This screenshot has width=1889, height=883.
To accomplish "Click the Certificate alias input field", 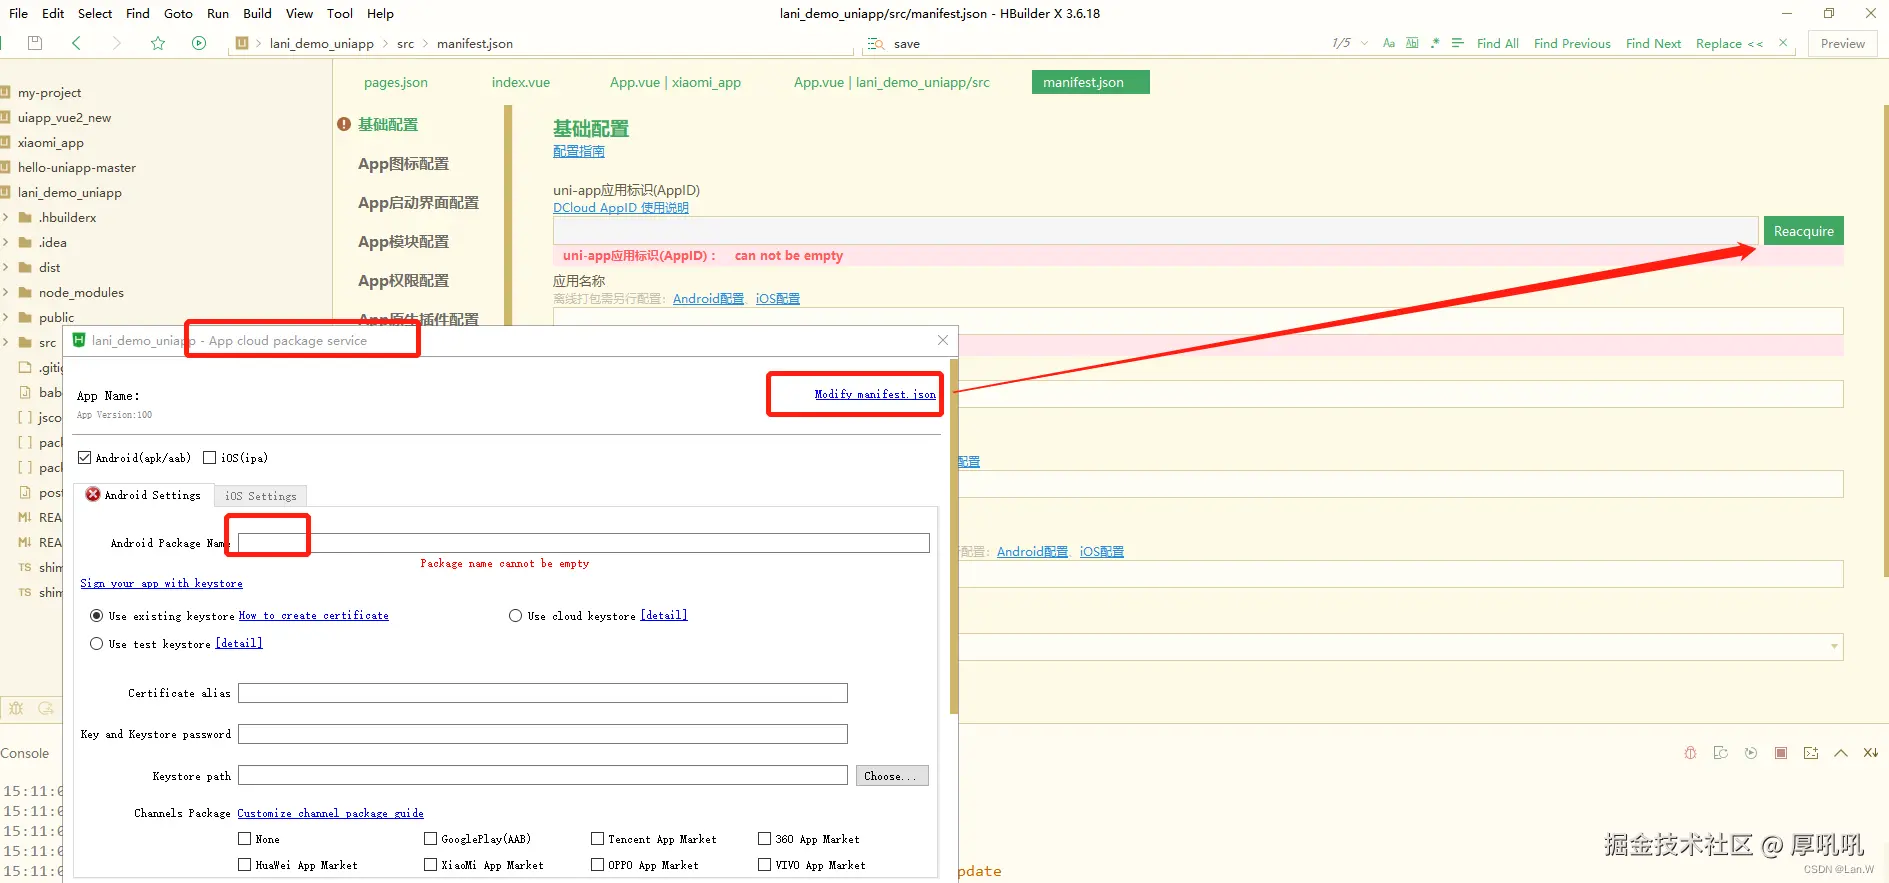I will click(542, 693).
